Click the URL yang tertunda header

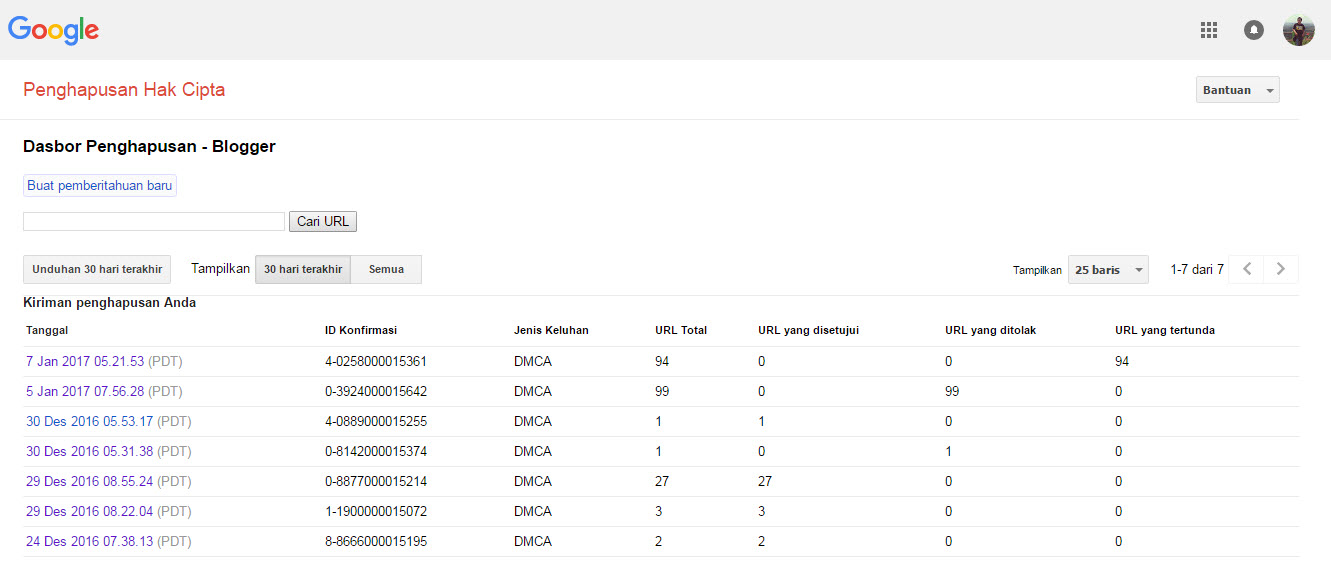coord(1165,330)
